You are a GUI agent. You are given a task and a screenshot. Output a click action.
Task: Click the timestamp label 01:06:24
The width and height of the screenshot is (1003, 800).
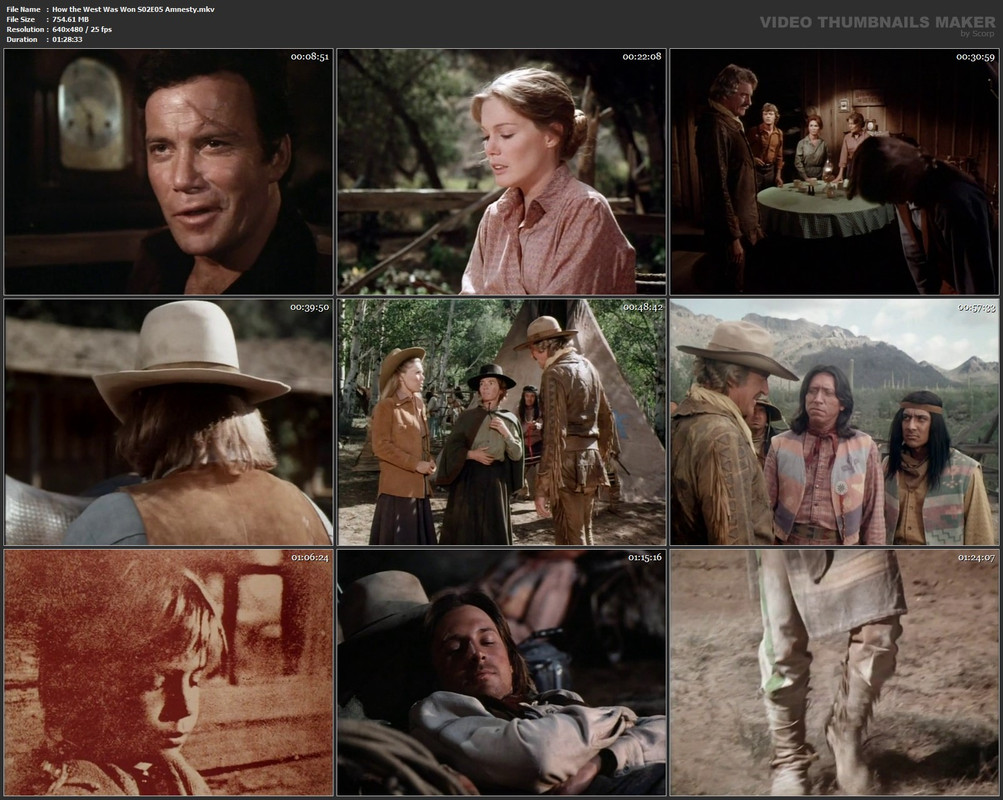pyautogui.click(x=310, y=558)
